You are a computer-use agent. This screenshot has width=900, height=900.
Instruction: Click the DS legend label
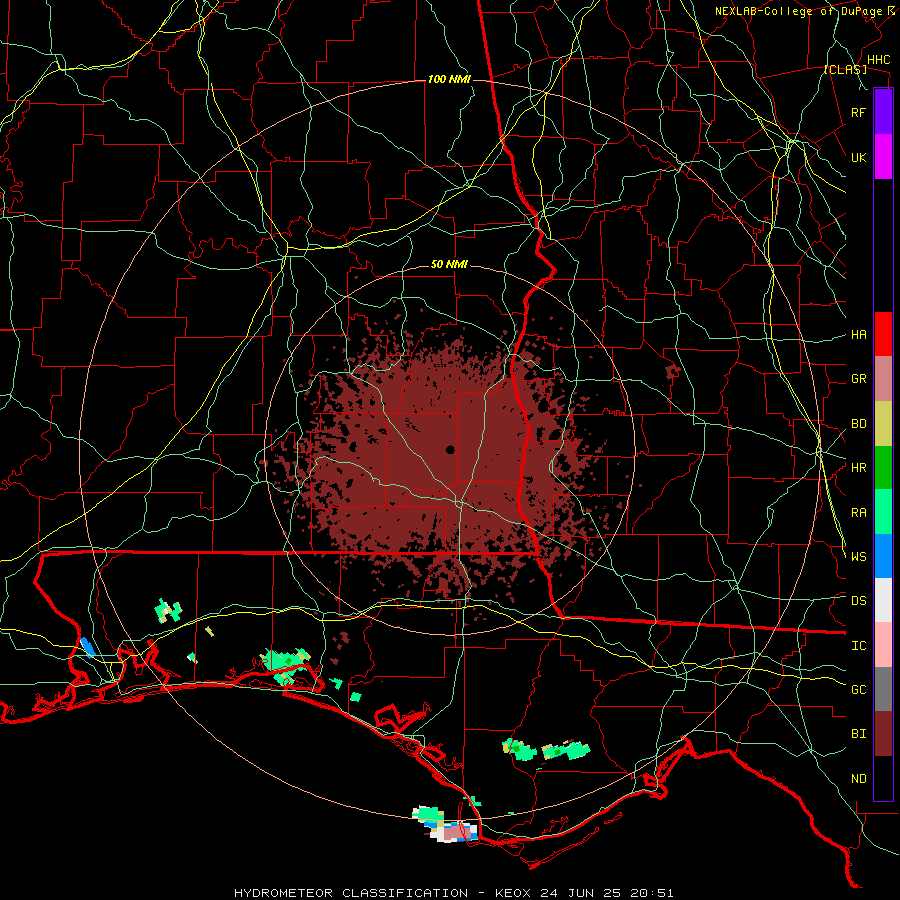(858, 601)
